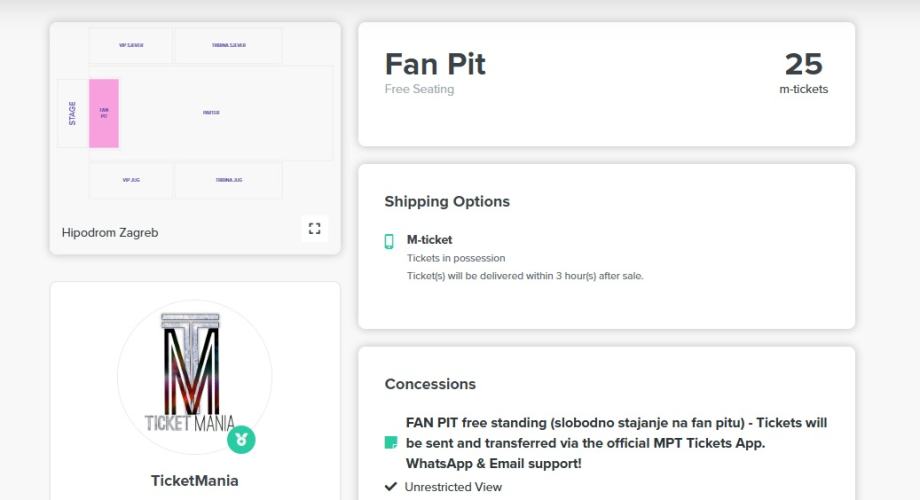This screenshot has height=500, width=920.
Task: Open the TicketMania seller name link
Action: coord(194,480)
